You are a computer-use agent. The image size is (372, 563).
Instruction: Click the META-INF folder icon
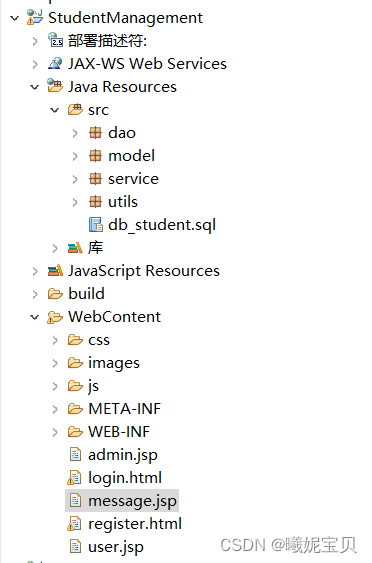[x=75, y=409]
